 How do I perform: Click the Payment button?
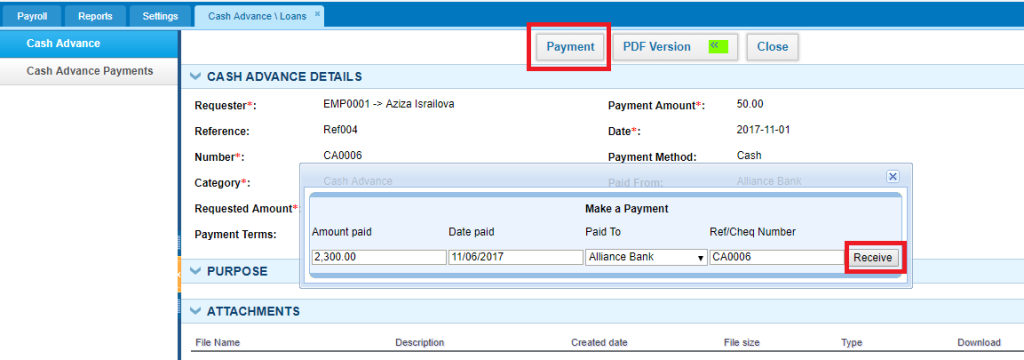(x=570, y=47)
